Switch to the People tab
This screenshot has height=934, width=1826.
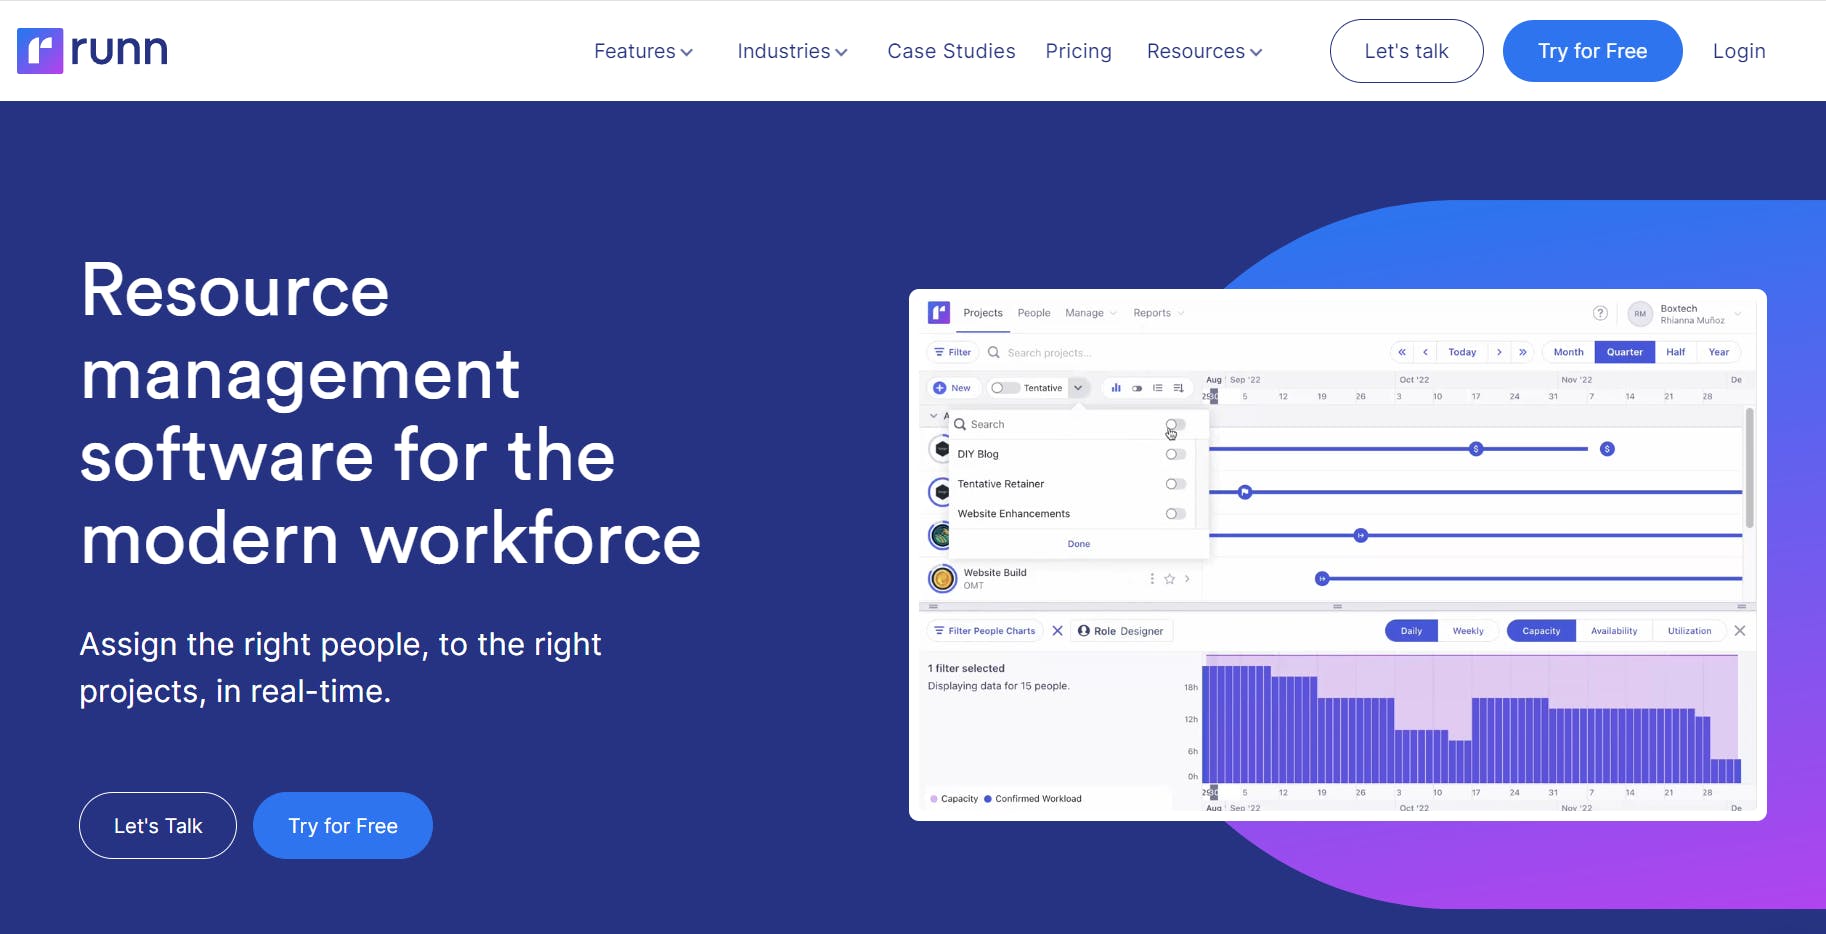point(1034,313)
